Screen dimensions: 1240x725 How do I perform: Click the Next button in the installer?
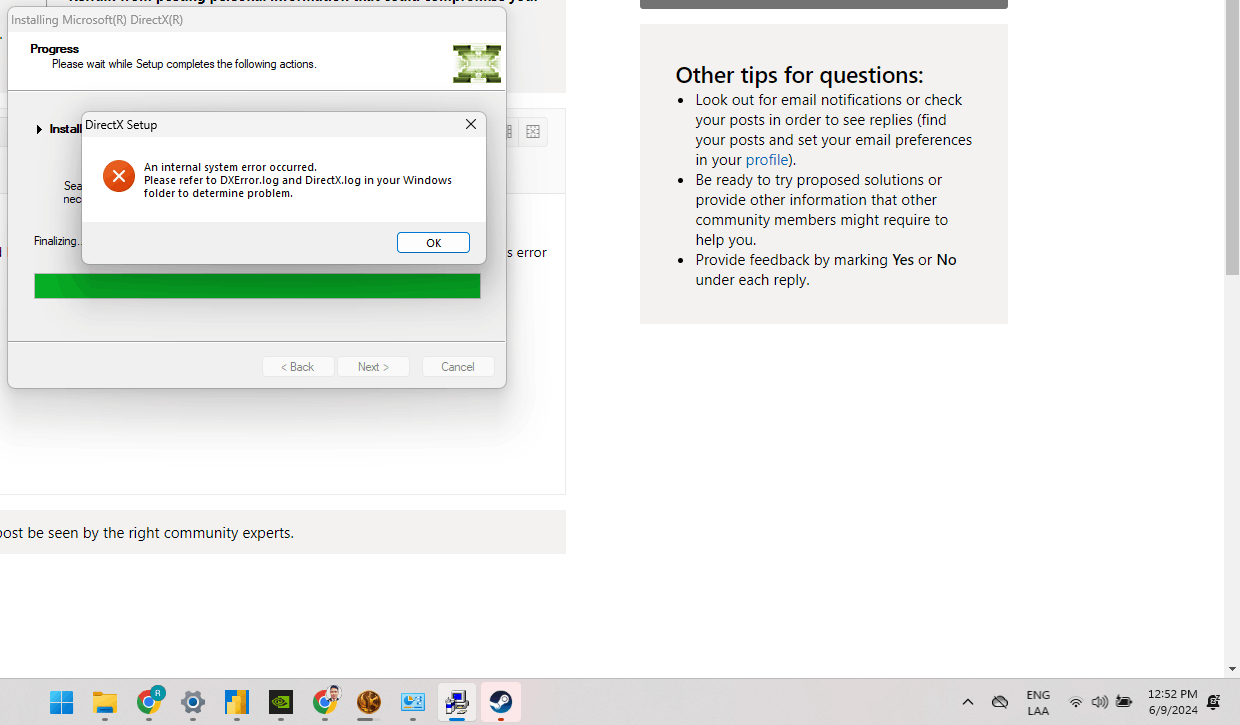[373, 367]
